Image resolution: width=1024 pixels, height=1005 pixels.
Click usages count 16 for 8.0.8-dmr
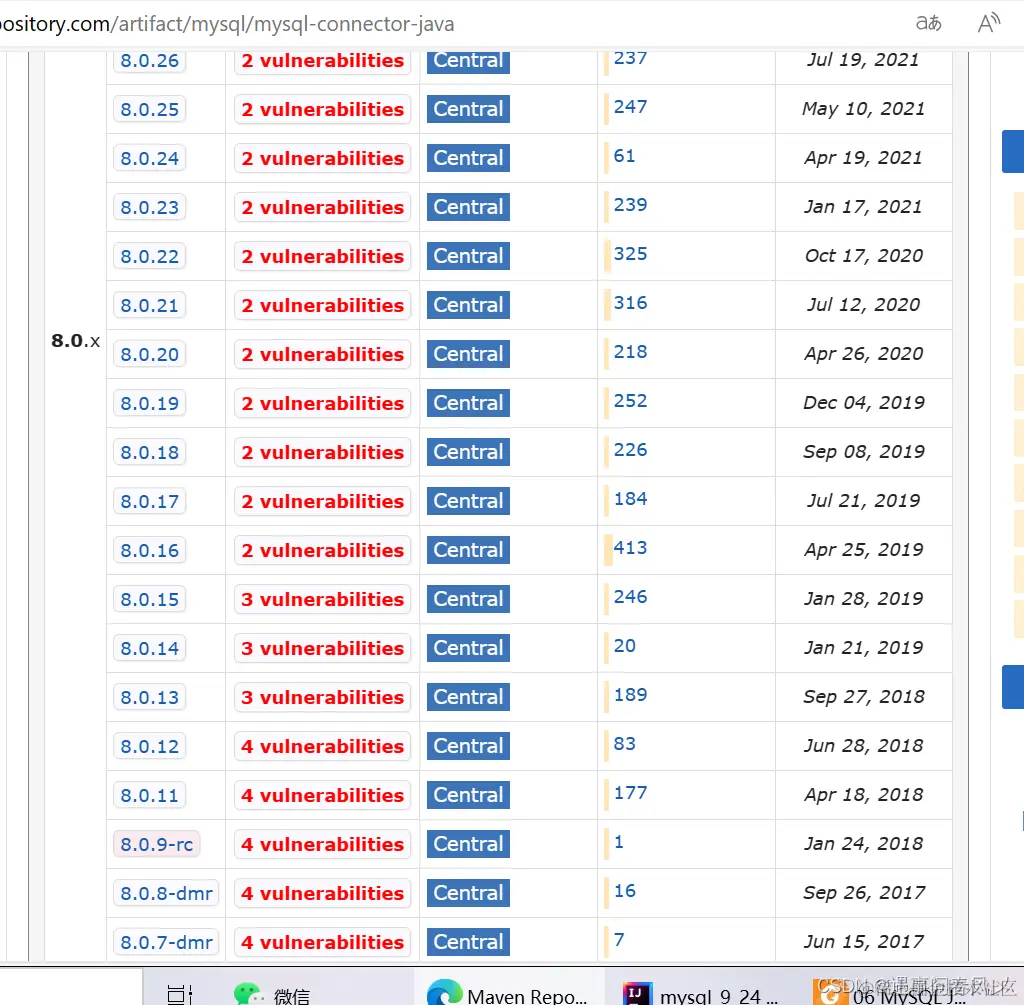[624, 890]
